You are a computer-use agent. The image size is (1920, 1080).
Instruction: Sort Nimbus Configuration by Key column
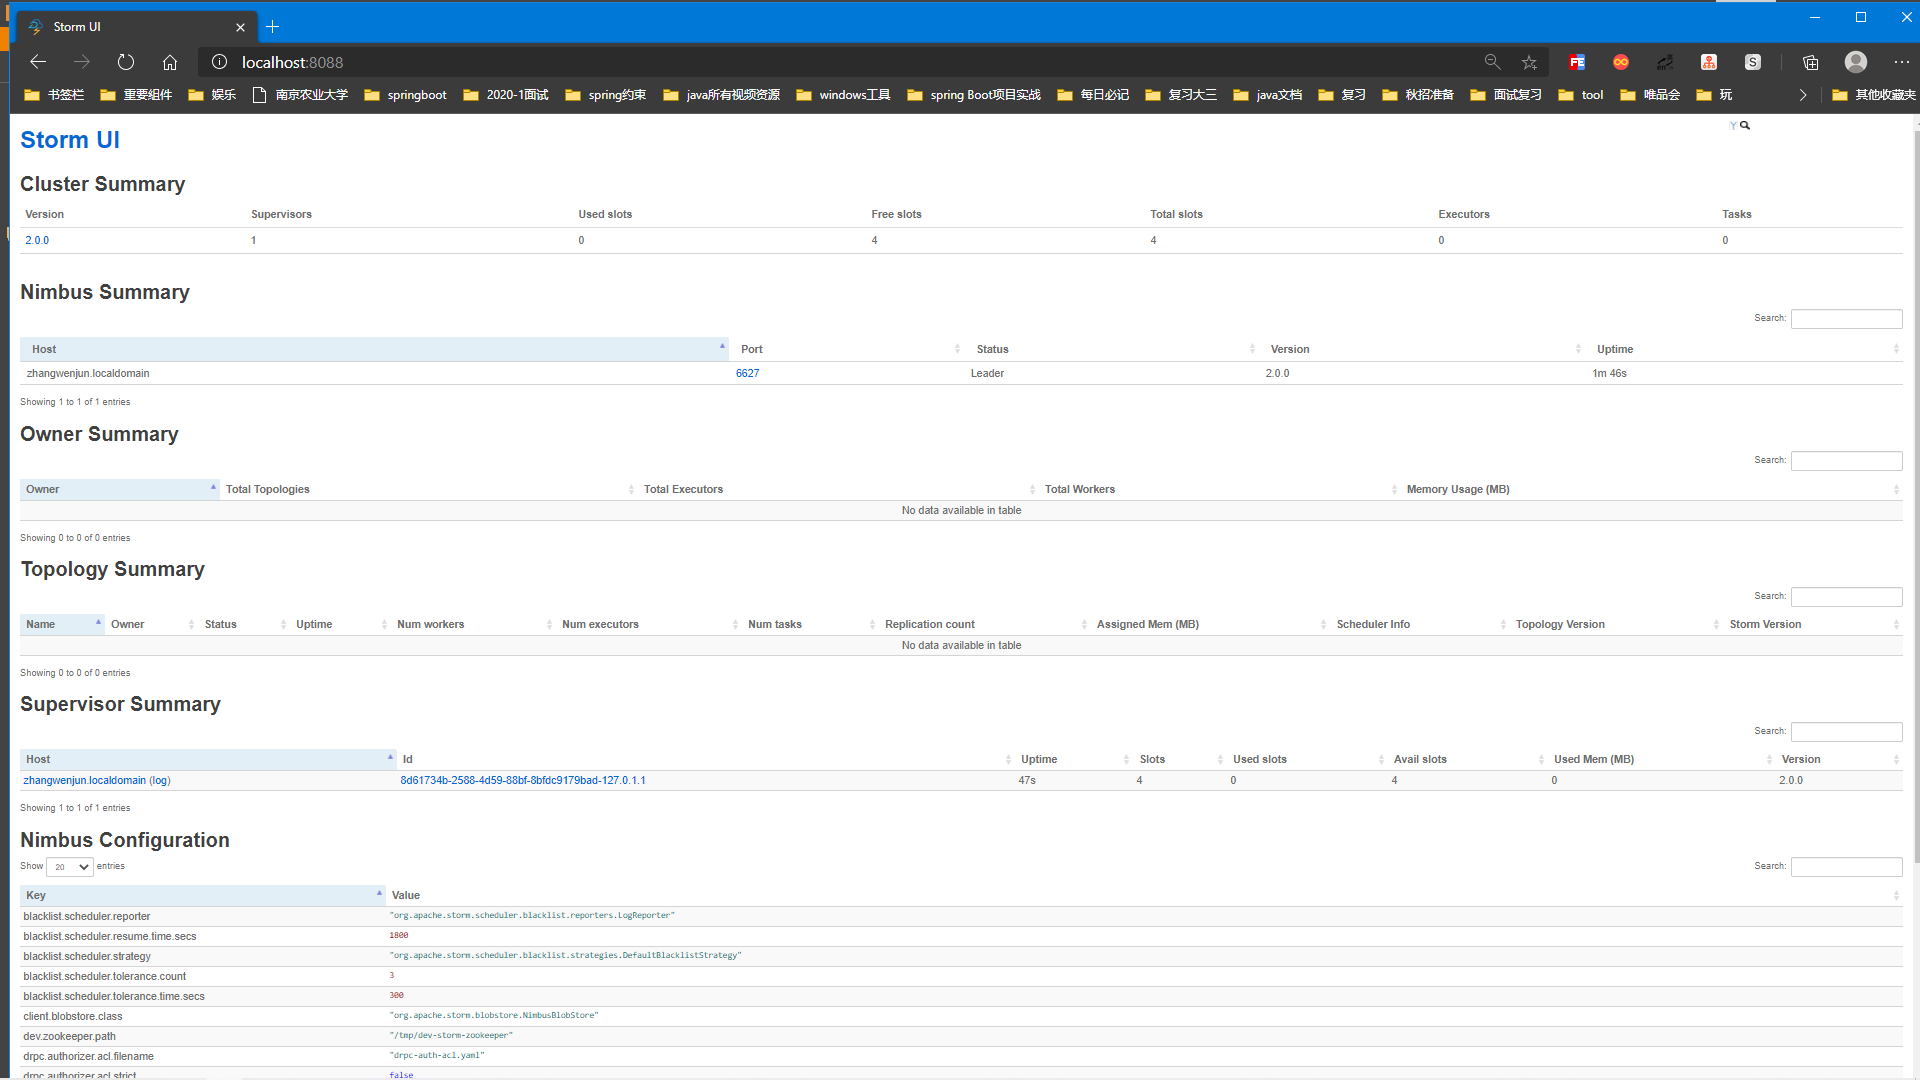click(x=203, y=895)
